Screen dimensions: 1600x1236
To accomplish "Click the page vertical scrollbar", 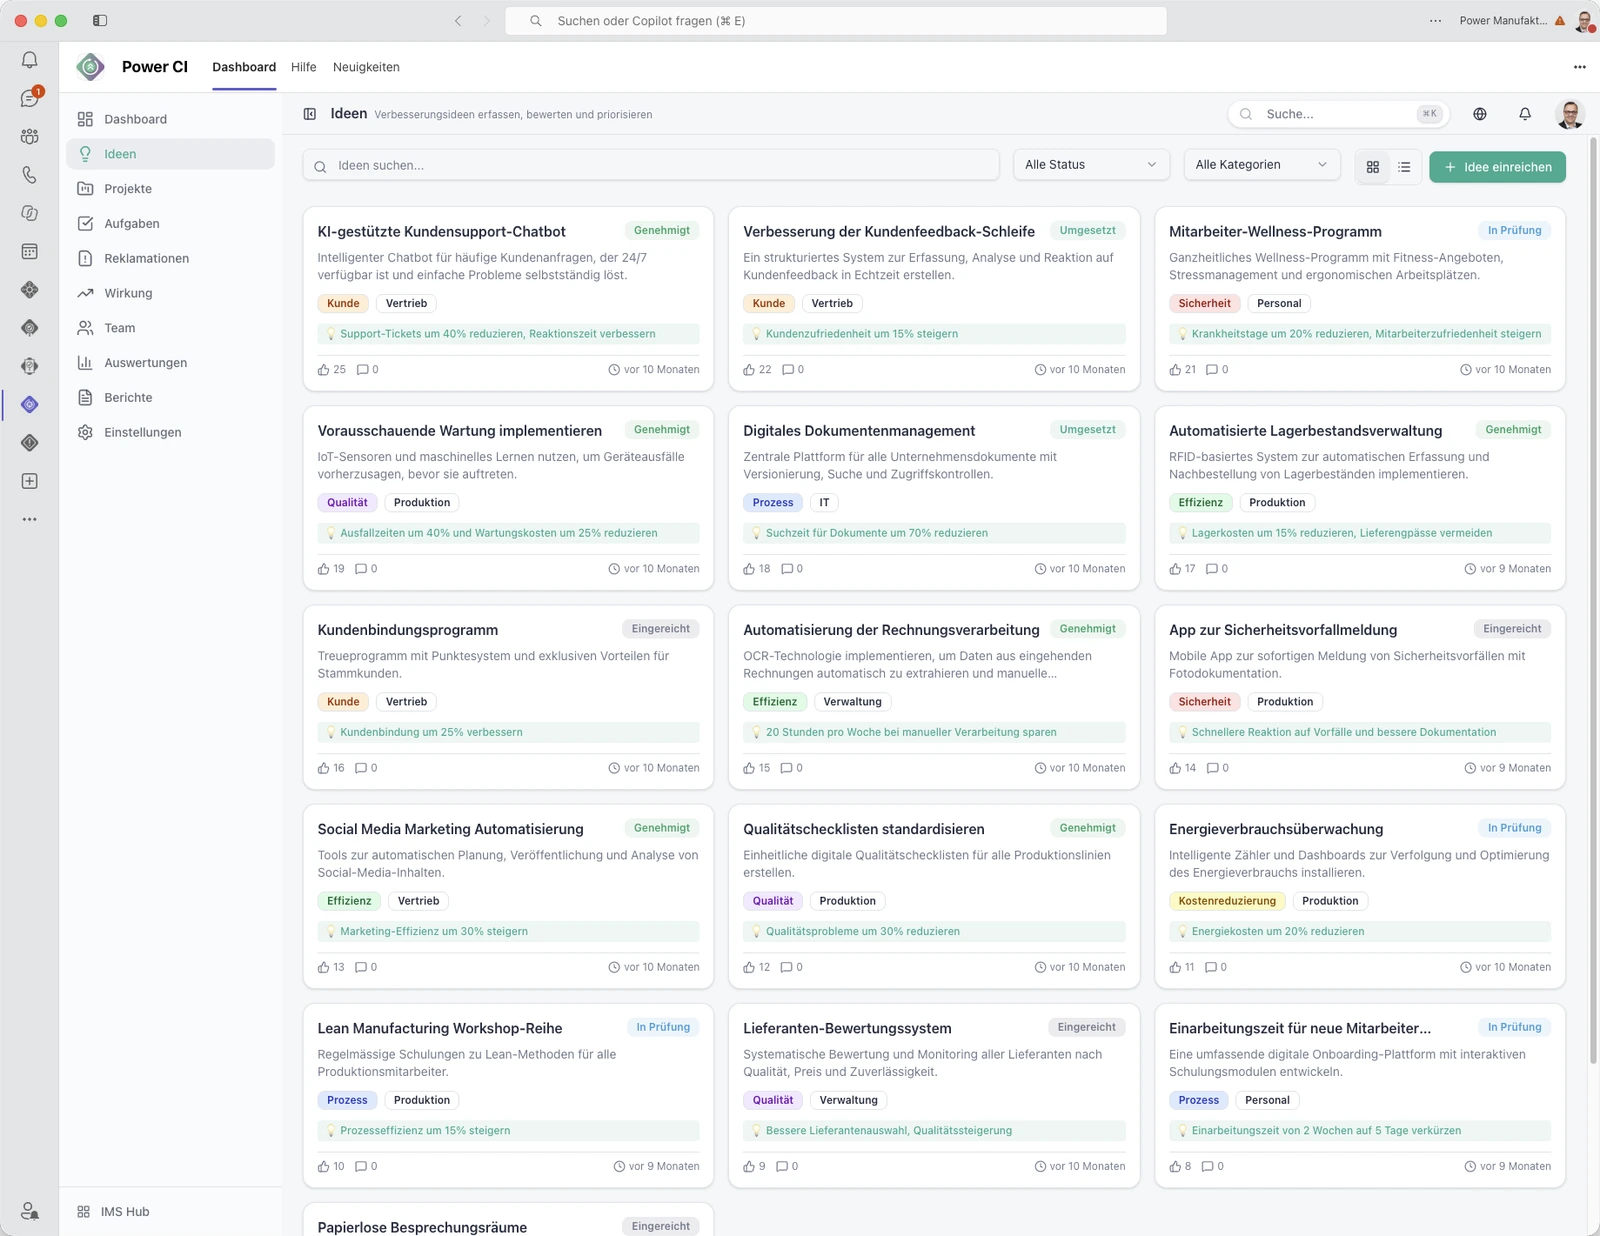I will (x=1593, y=600).
